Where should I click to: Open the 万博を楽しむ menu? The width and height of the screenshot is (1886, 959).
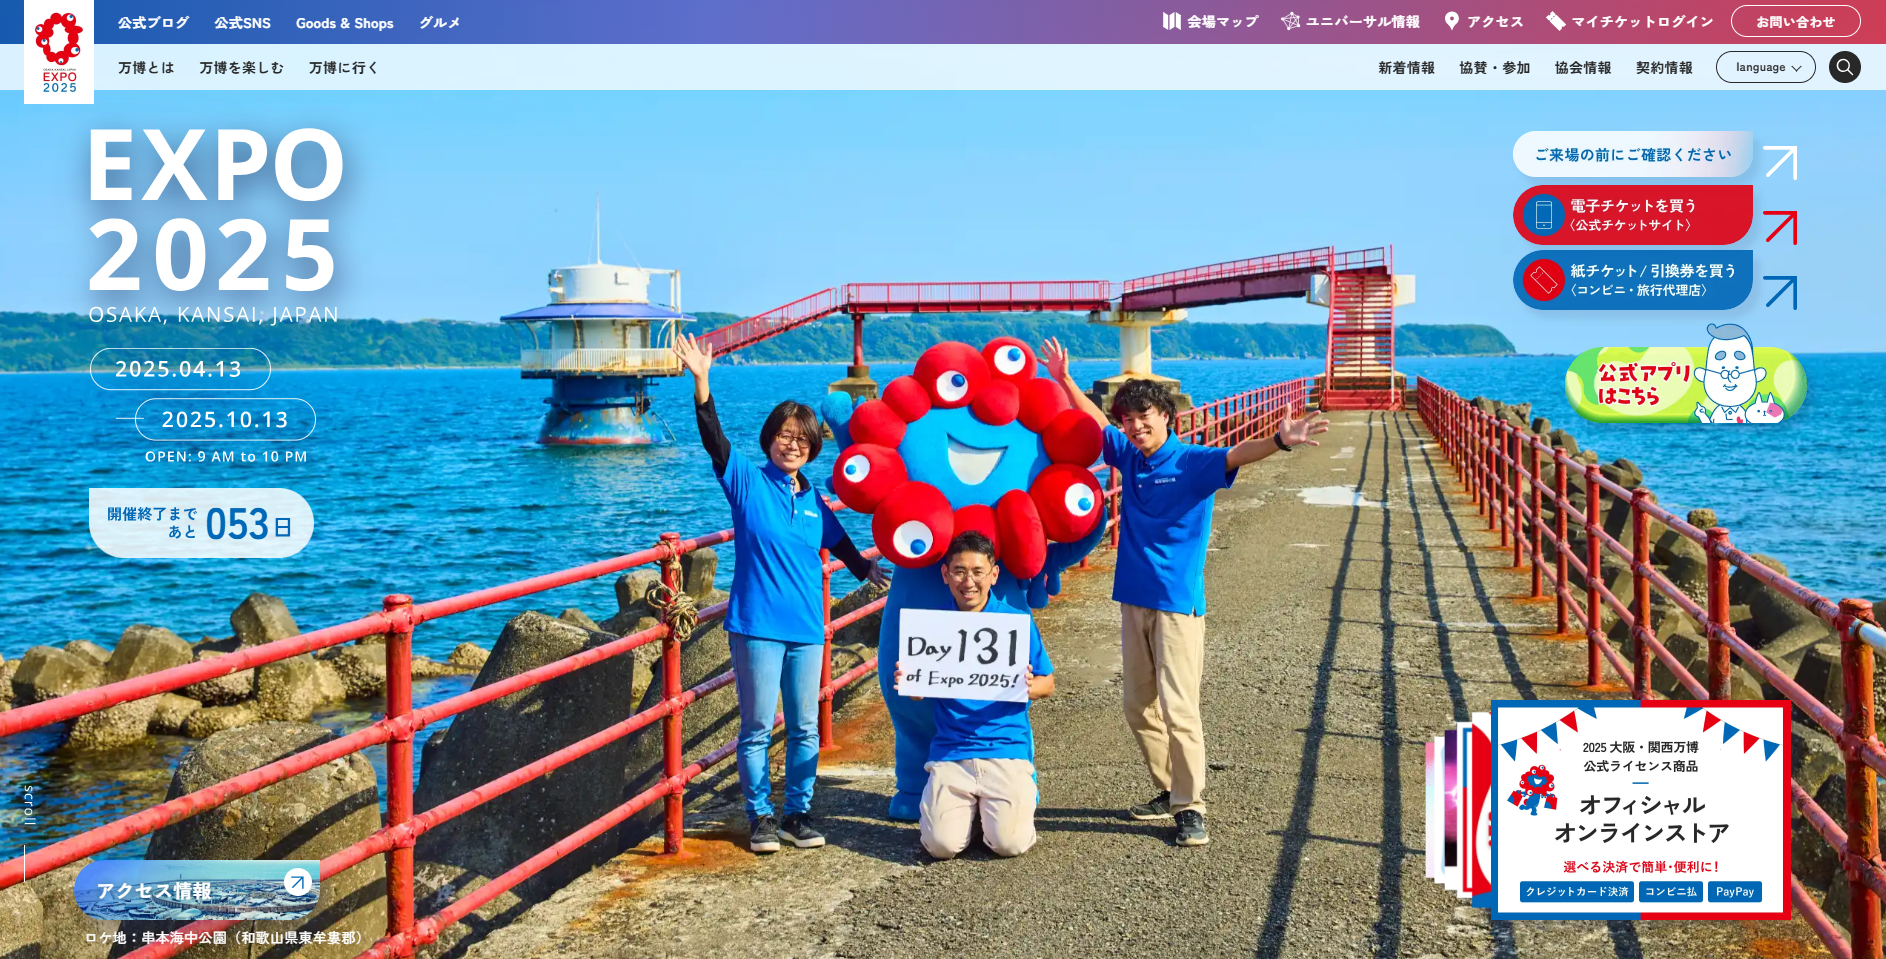tap(241, 68)
